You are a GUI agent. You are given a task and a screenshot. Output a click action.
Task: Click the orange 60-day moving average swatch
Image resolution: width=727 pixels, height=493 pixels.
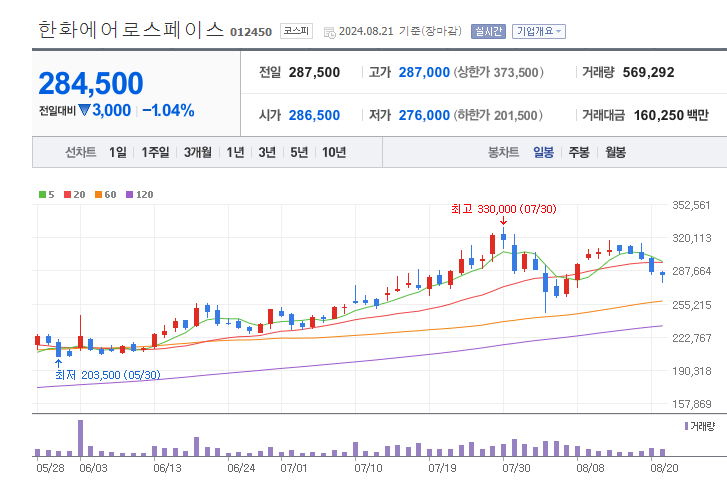(98, 195)
